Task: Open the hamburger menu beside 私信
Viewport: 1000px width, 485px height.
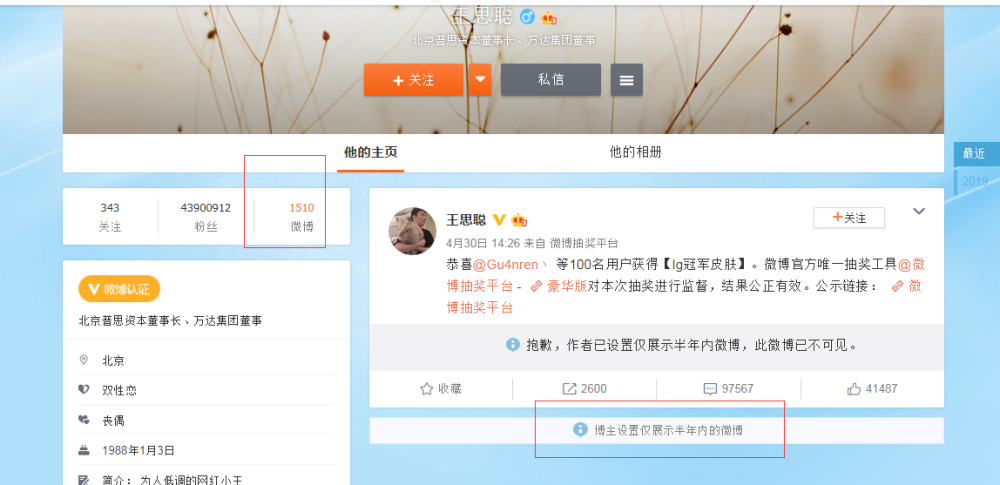Action: [x=626, y=80]
